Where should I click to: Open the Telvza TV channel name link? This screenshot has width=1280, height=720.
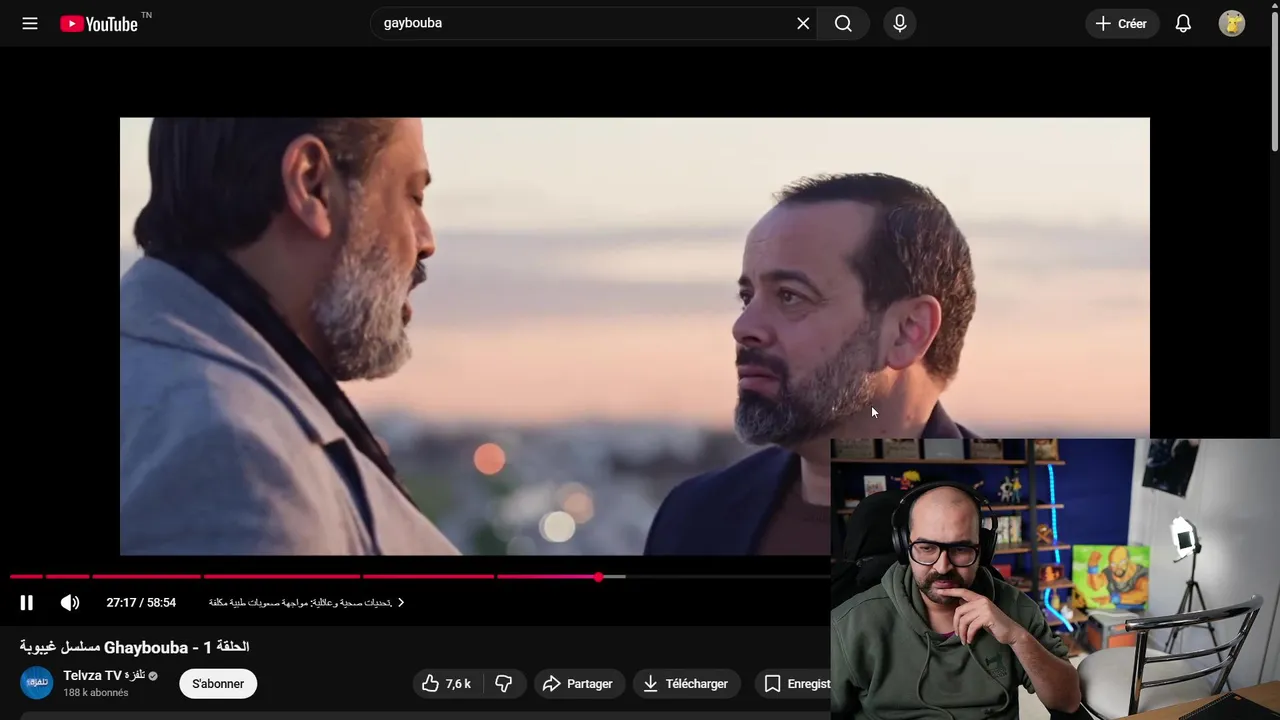click(x=104, y=675)
